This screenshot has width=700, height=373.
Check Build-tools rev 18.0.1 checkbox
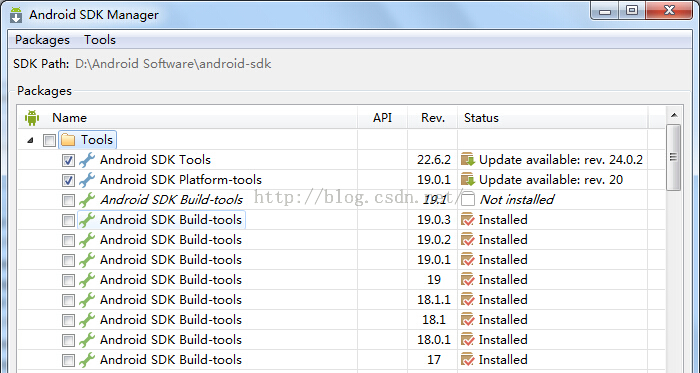pos(68,340)
